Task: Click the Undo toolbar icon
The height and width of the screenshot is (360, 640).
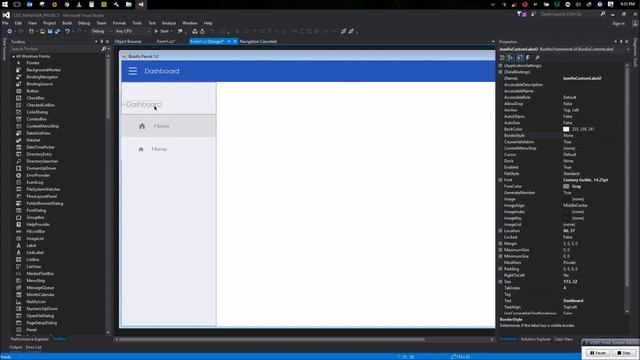Action: coord(67,31)
